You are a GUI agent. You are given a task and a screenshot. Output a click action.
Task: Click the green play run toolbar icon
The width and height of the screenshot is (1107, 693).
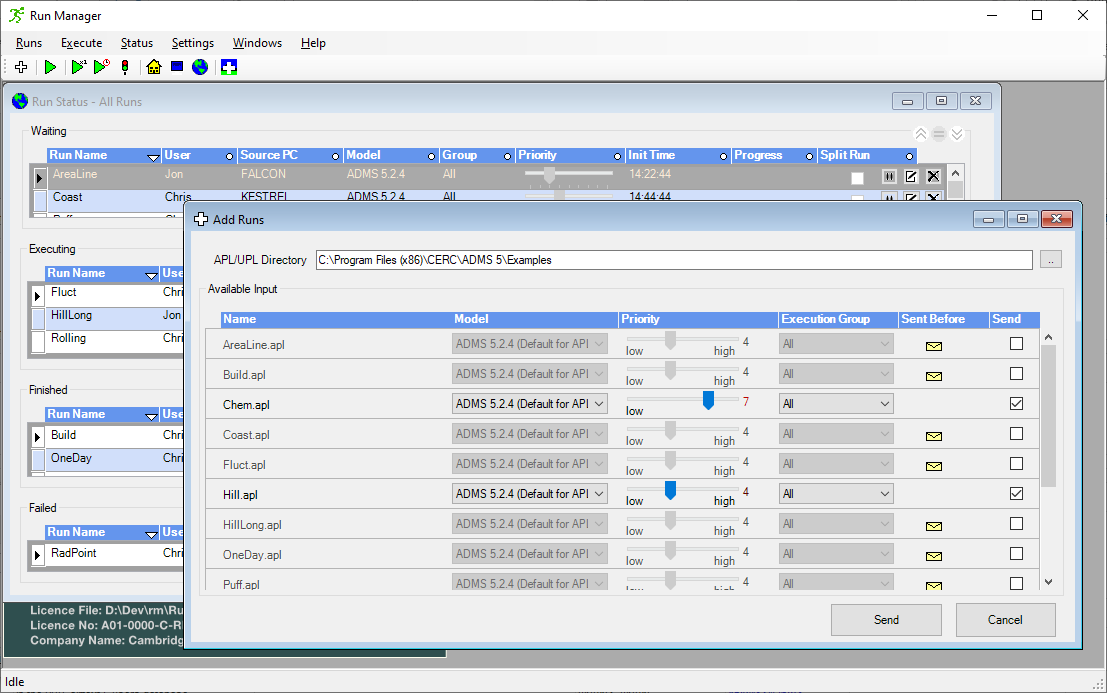pos(50,67)
